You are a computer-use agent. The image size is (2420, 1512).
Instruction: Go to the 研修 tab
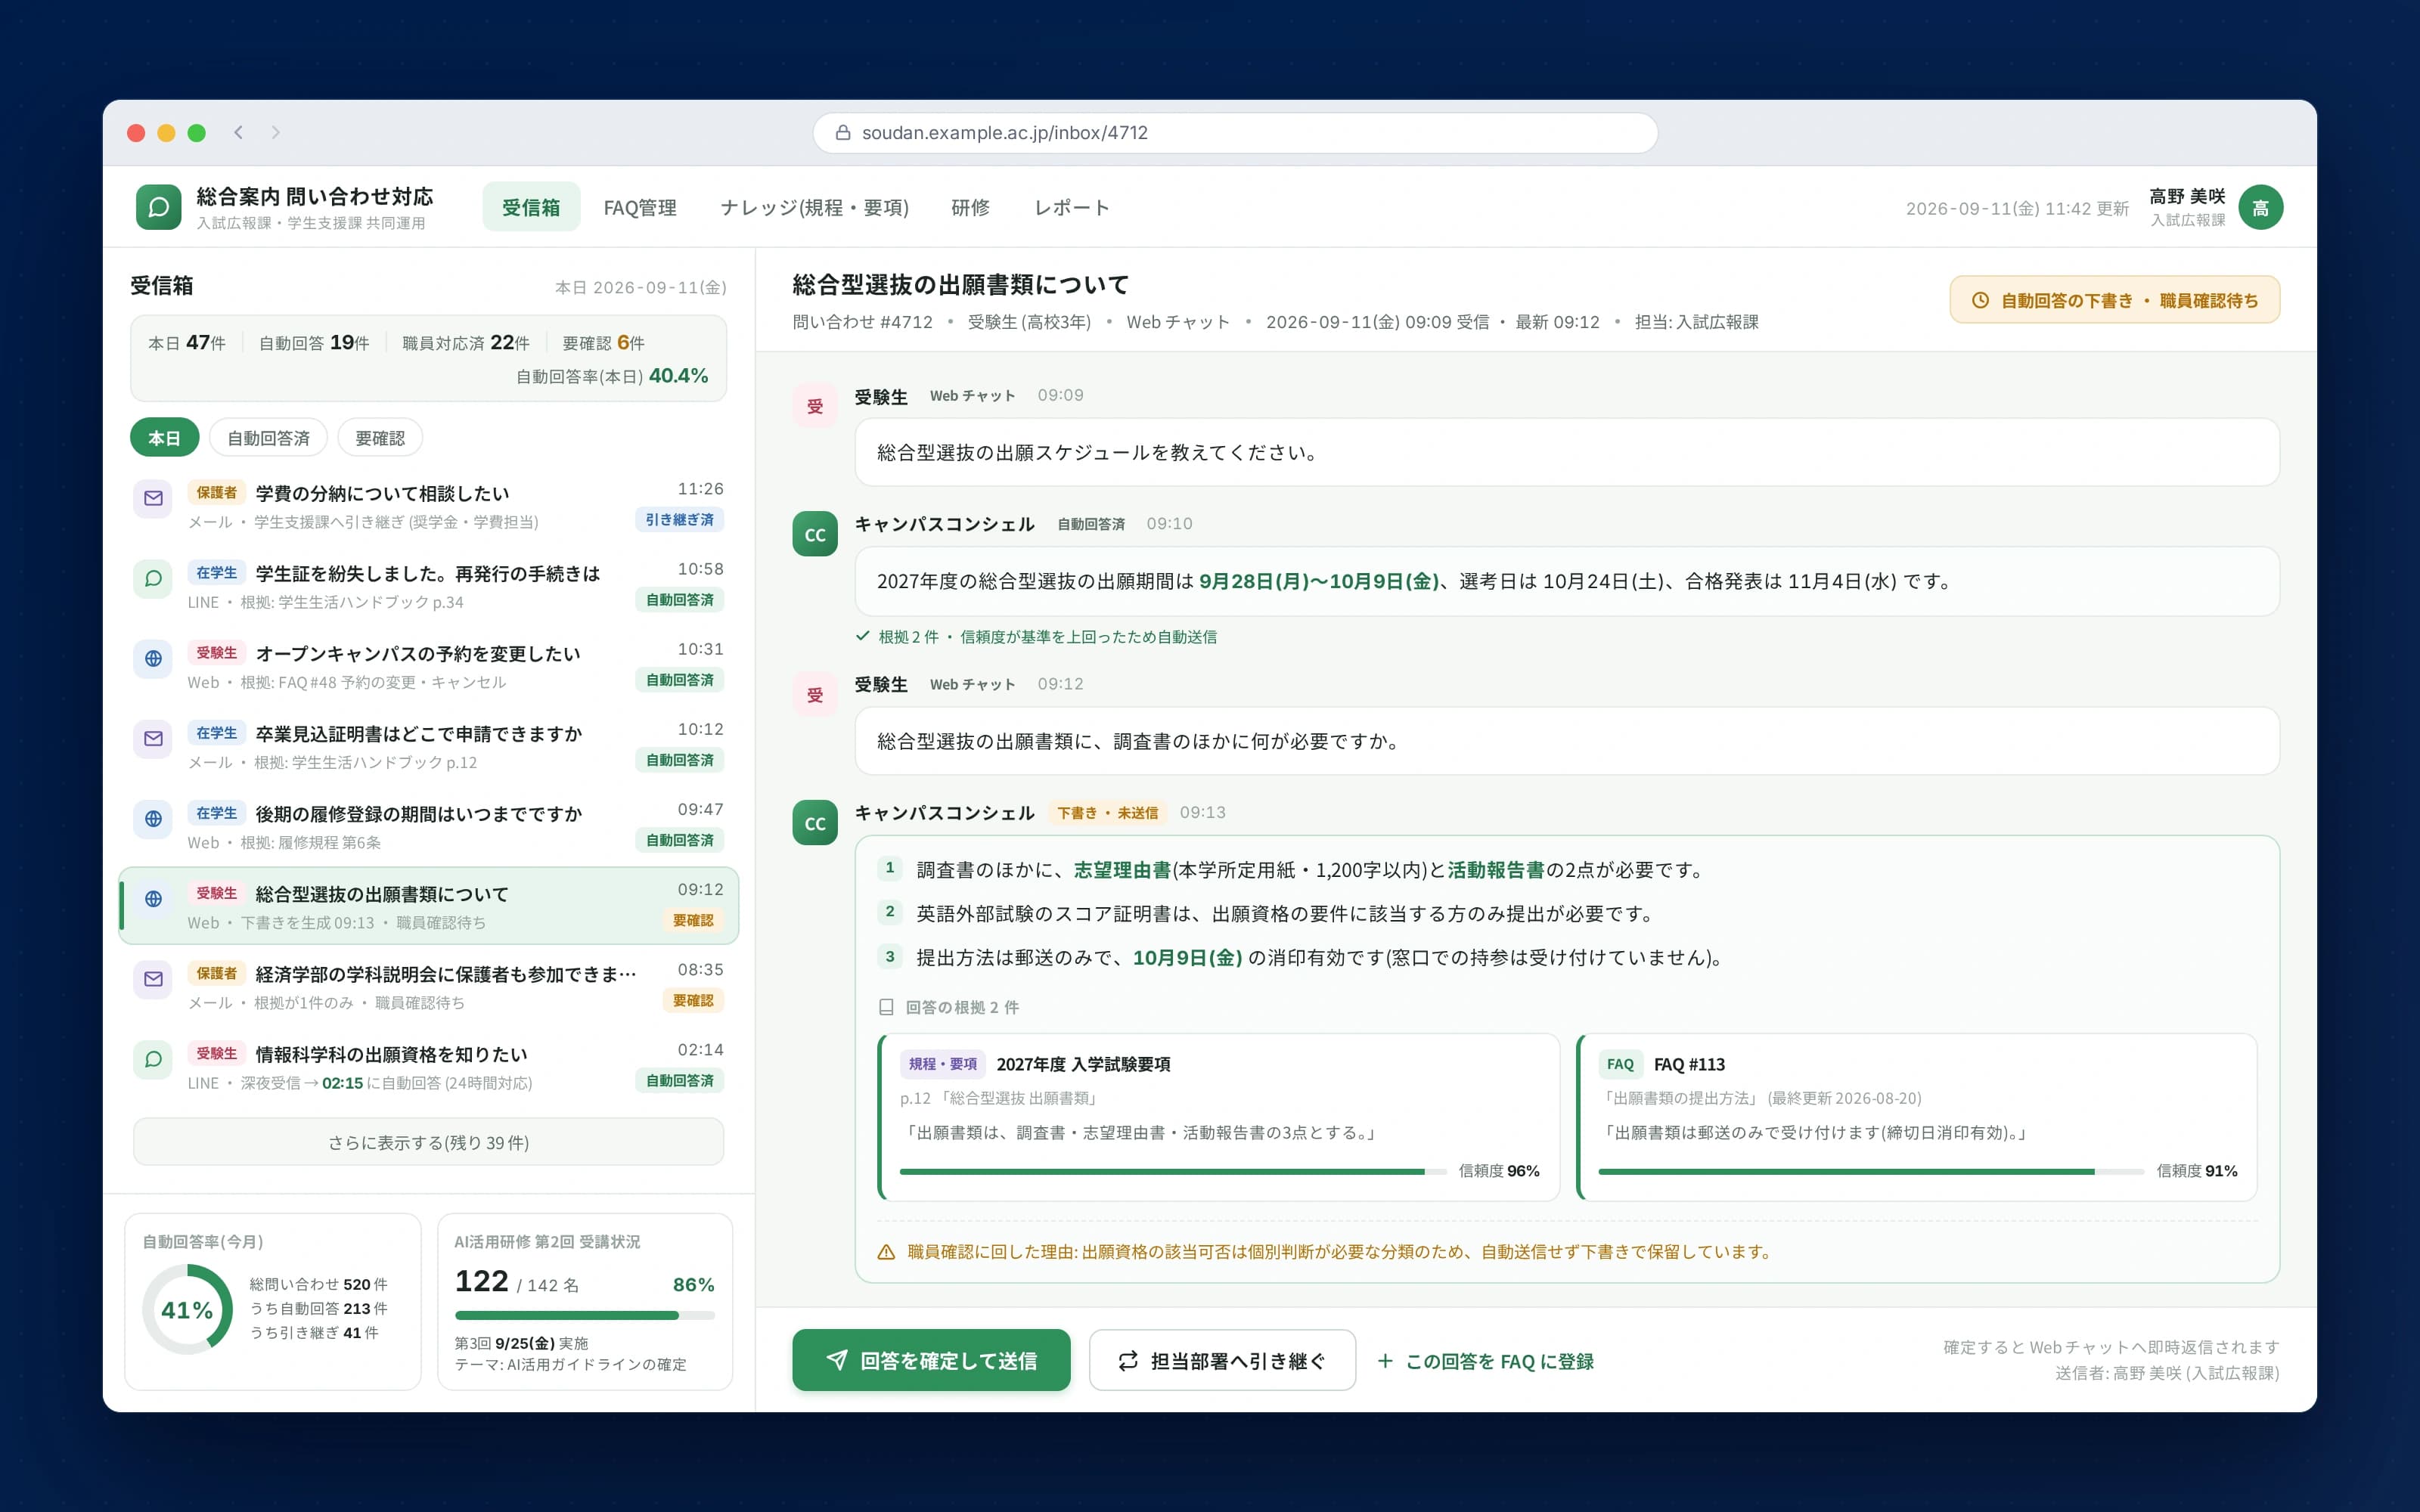pyautogui.click(x=970, y=207)
